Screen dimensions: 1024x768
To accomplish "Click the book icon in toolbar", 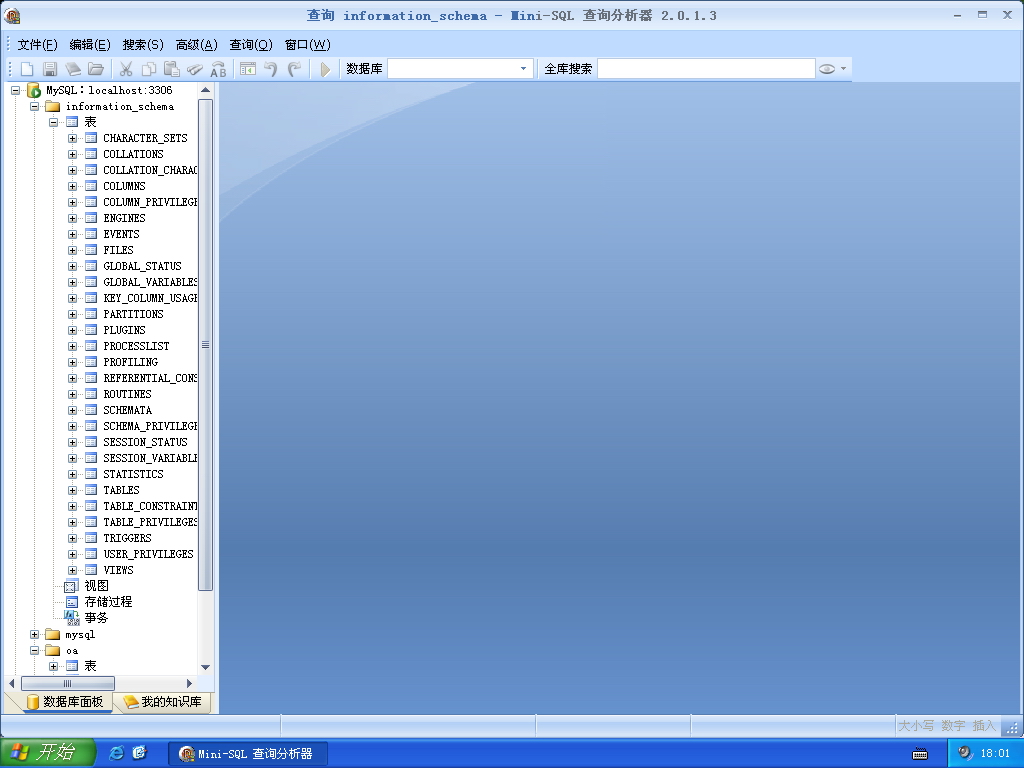I will (73, 69).
